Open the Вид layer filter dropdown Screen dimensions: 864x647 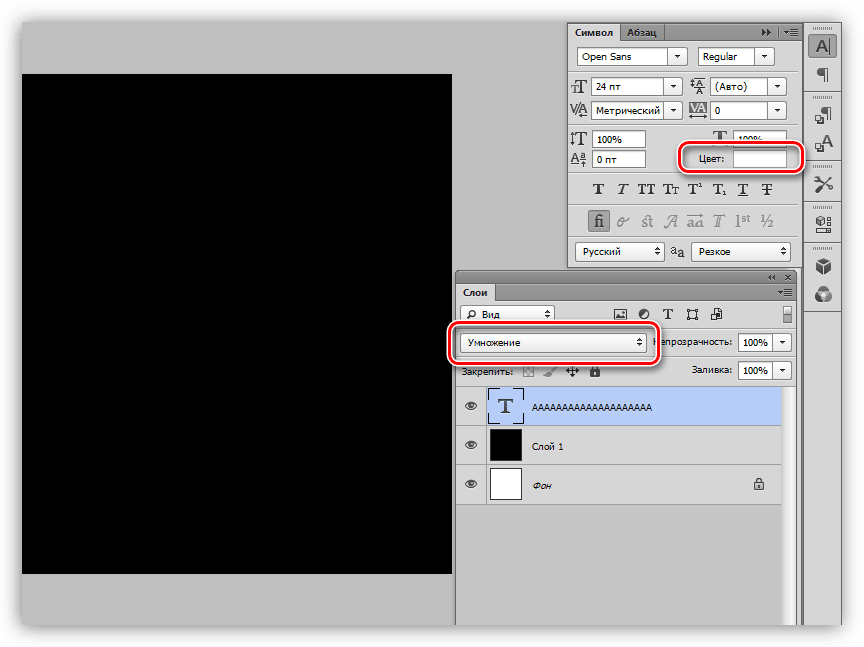click(x=507, y=314)
